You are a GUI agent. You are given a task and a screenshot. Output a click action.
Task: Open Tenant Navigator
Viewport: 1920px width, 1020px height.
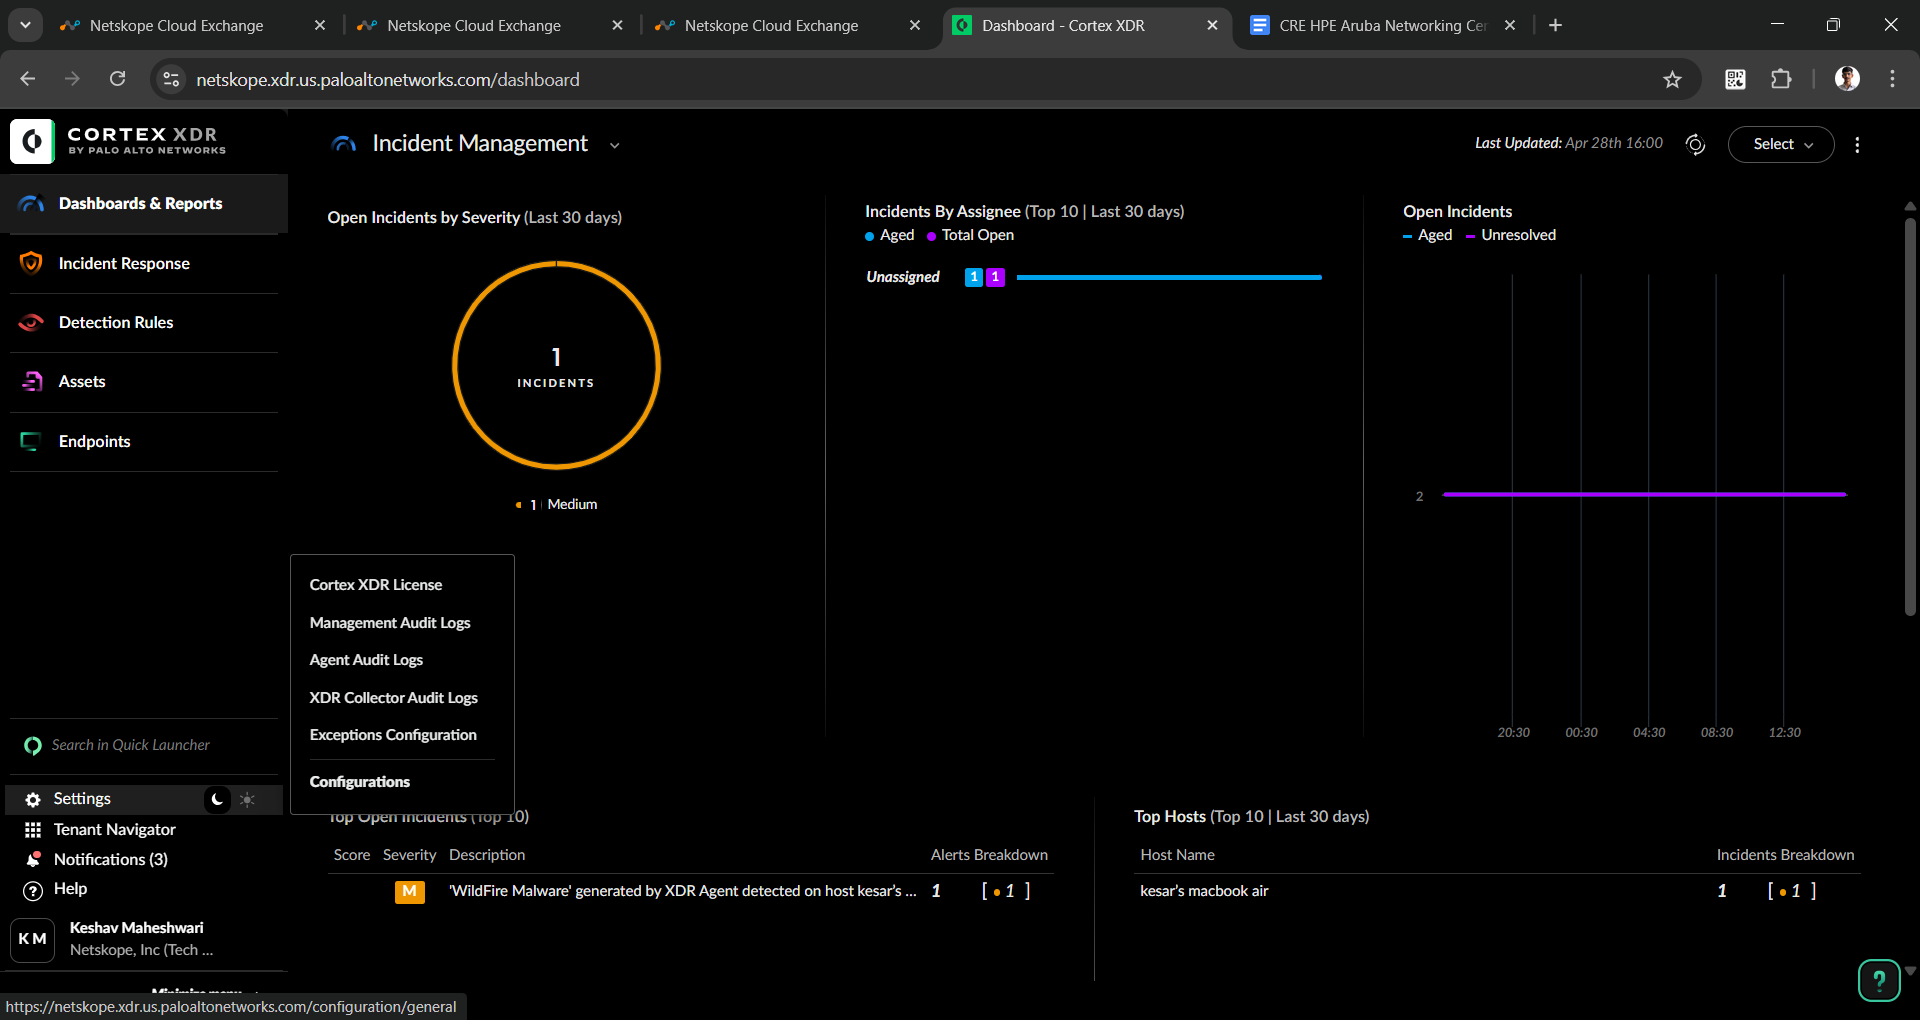coord(114,830)
